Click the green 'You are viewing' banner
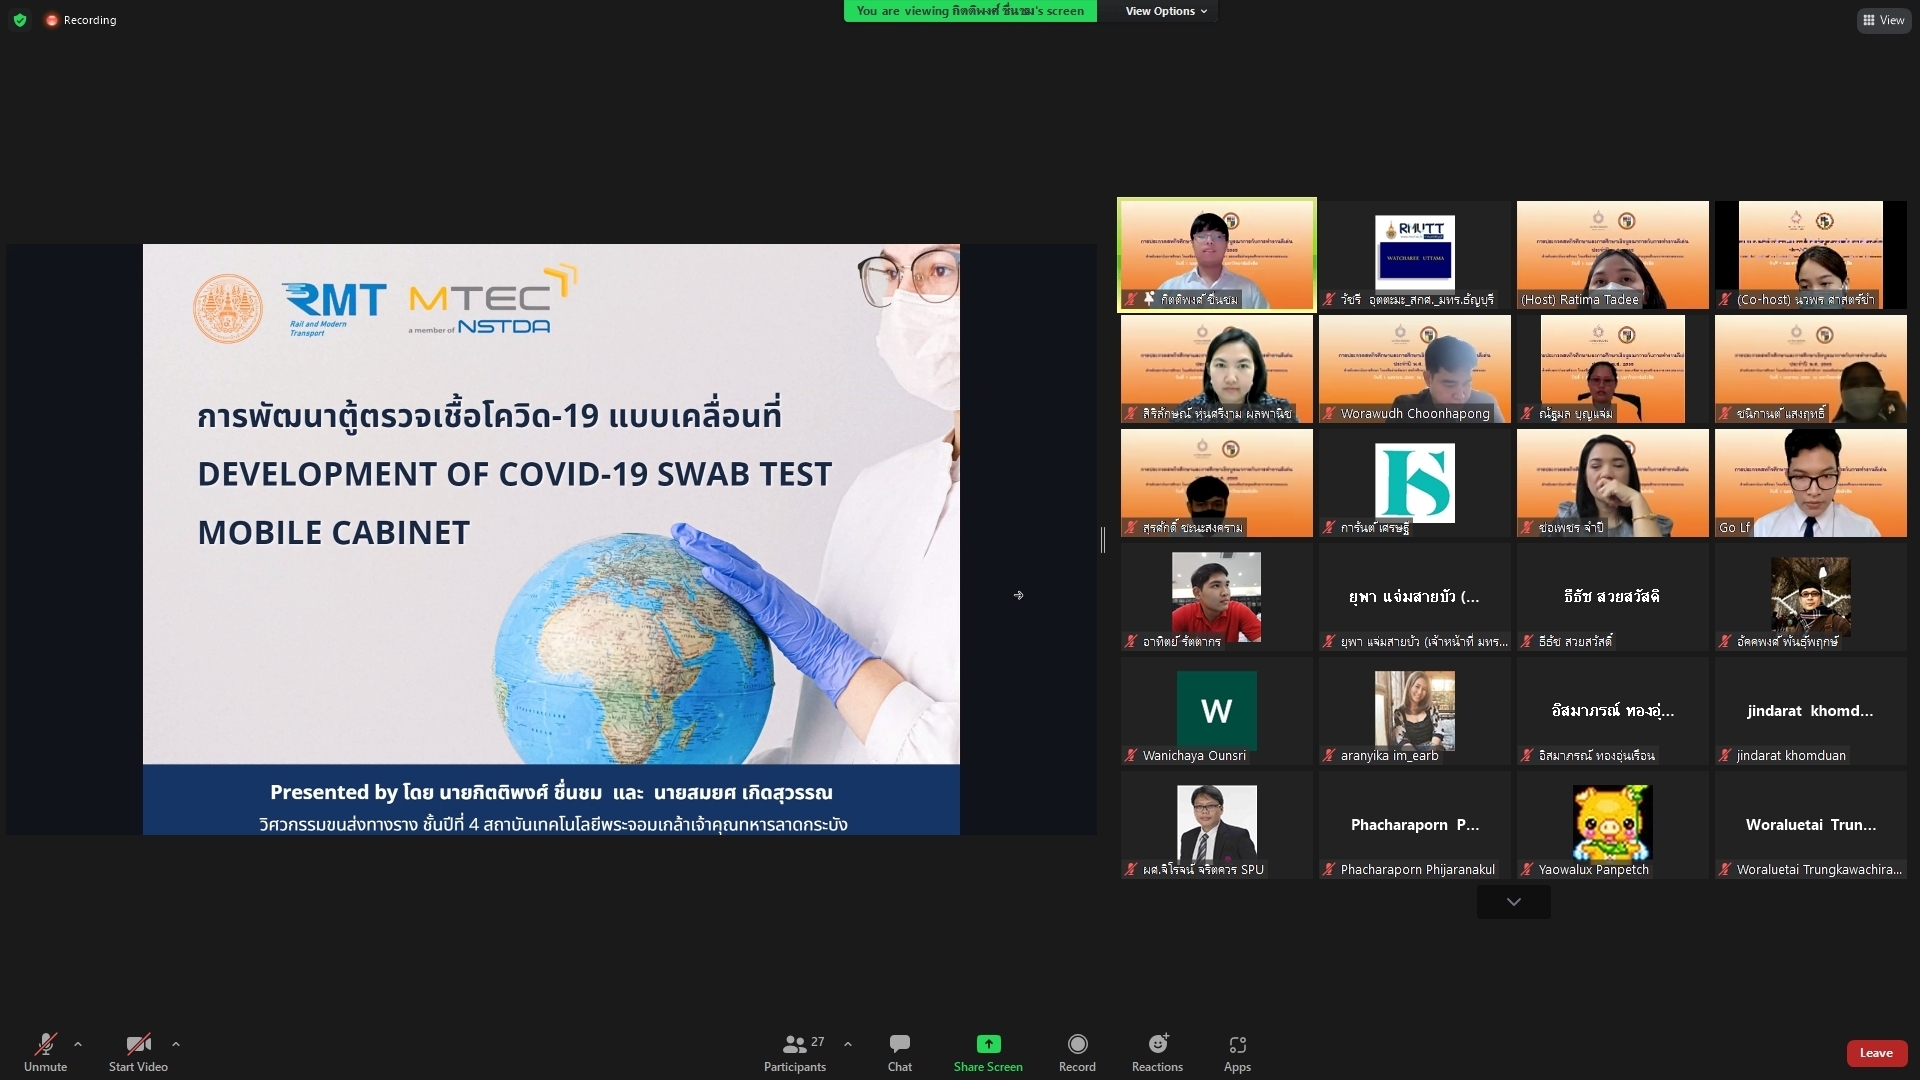 [970, 11]
